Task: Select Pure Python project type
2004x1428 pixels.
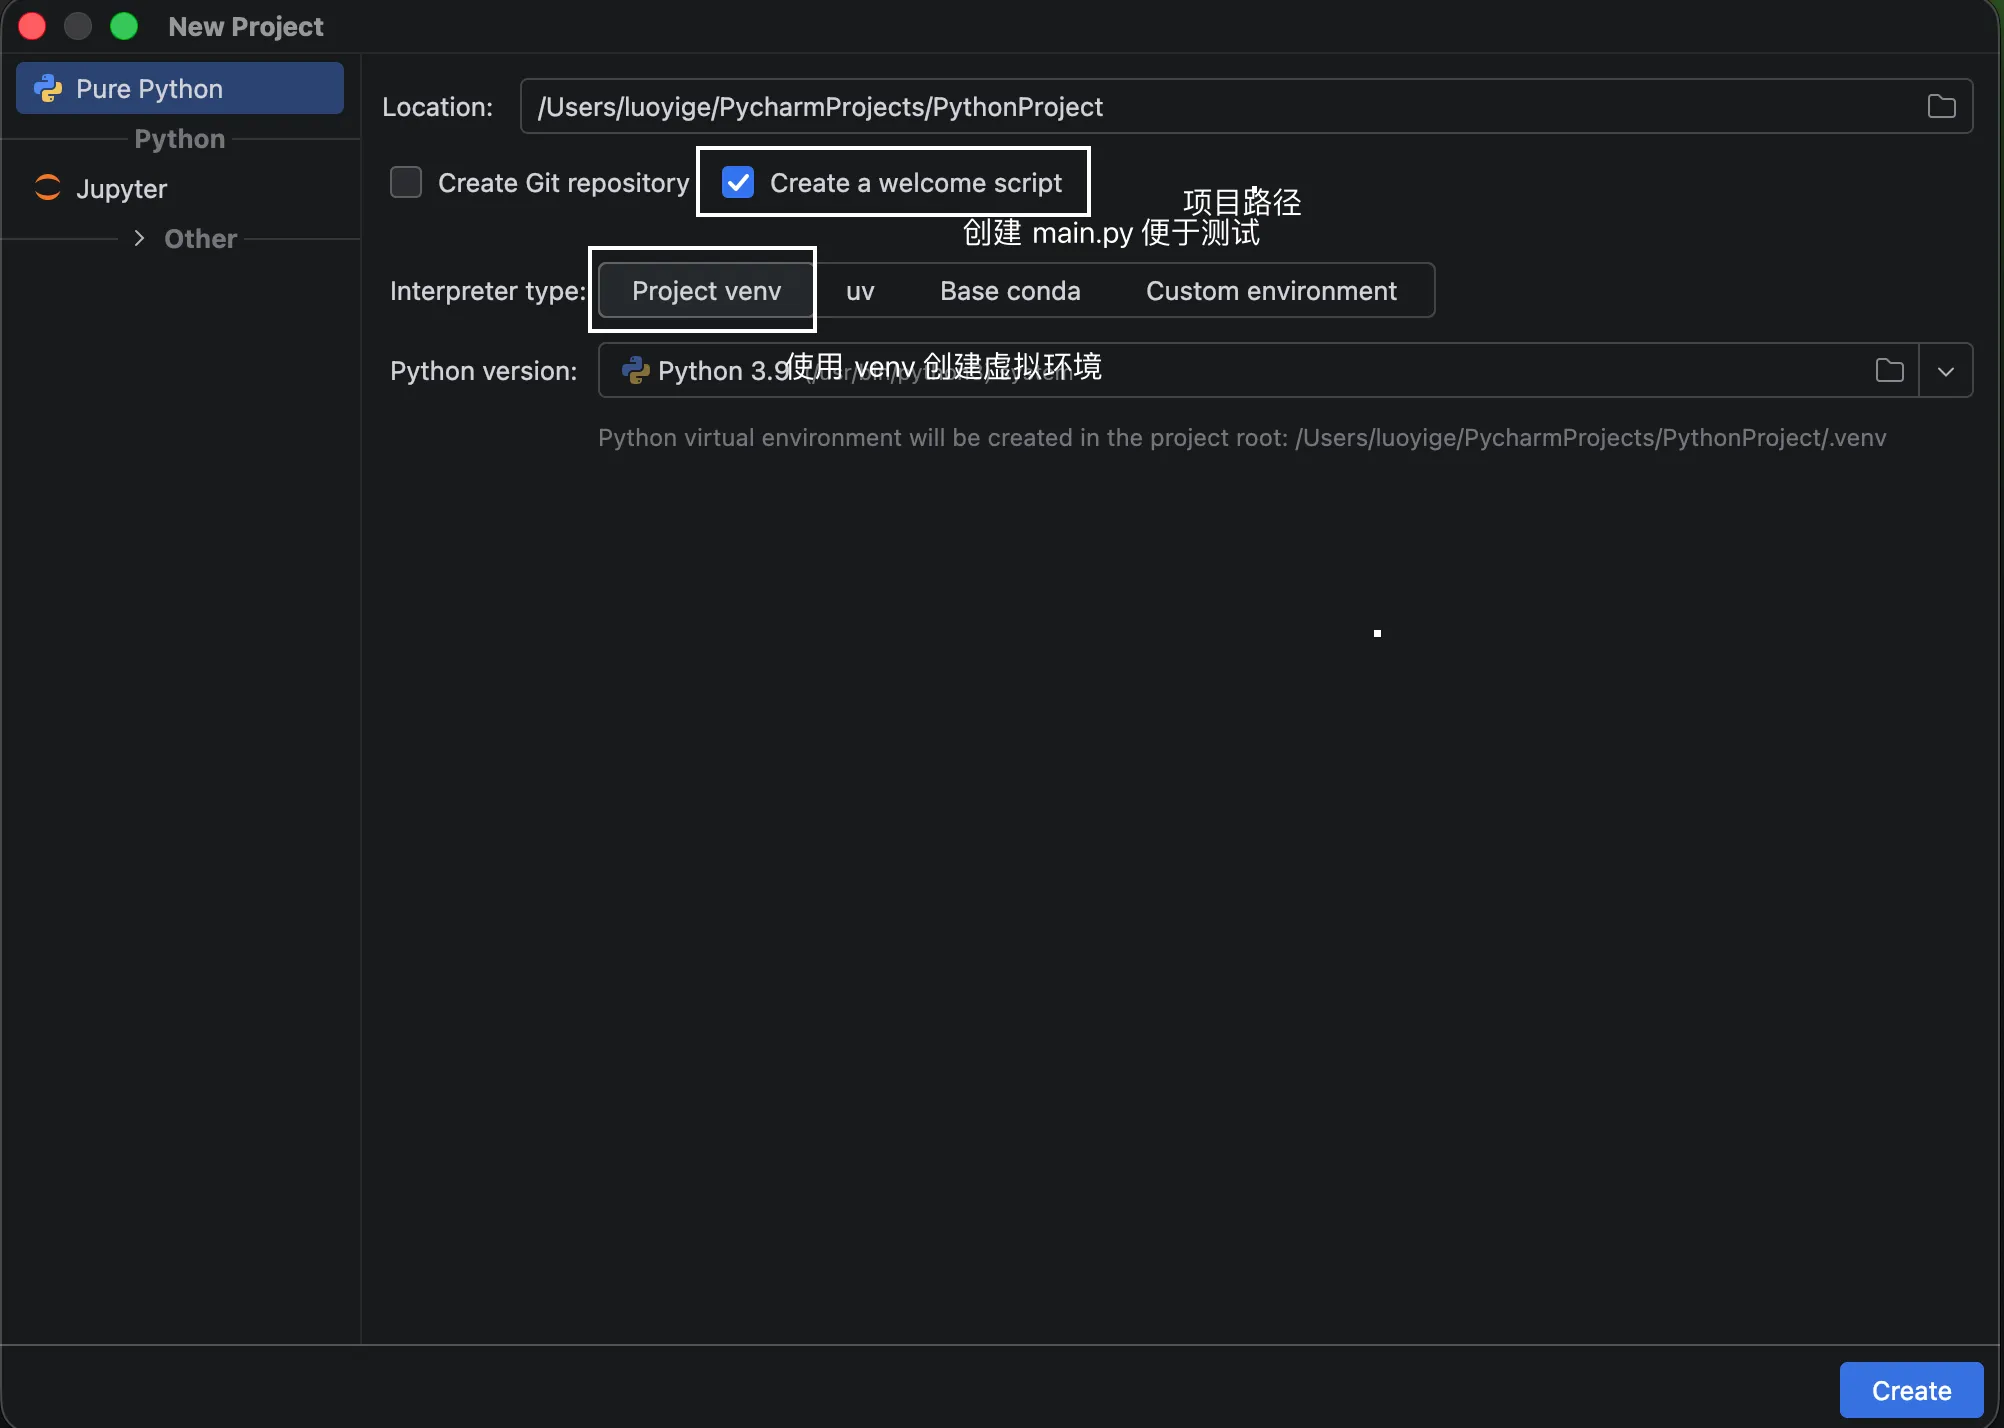Action: [180, 89]
